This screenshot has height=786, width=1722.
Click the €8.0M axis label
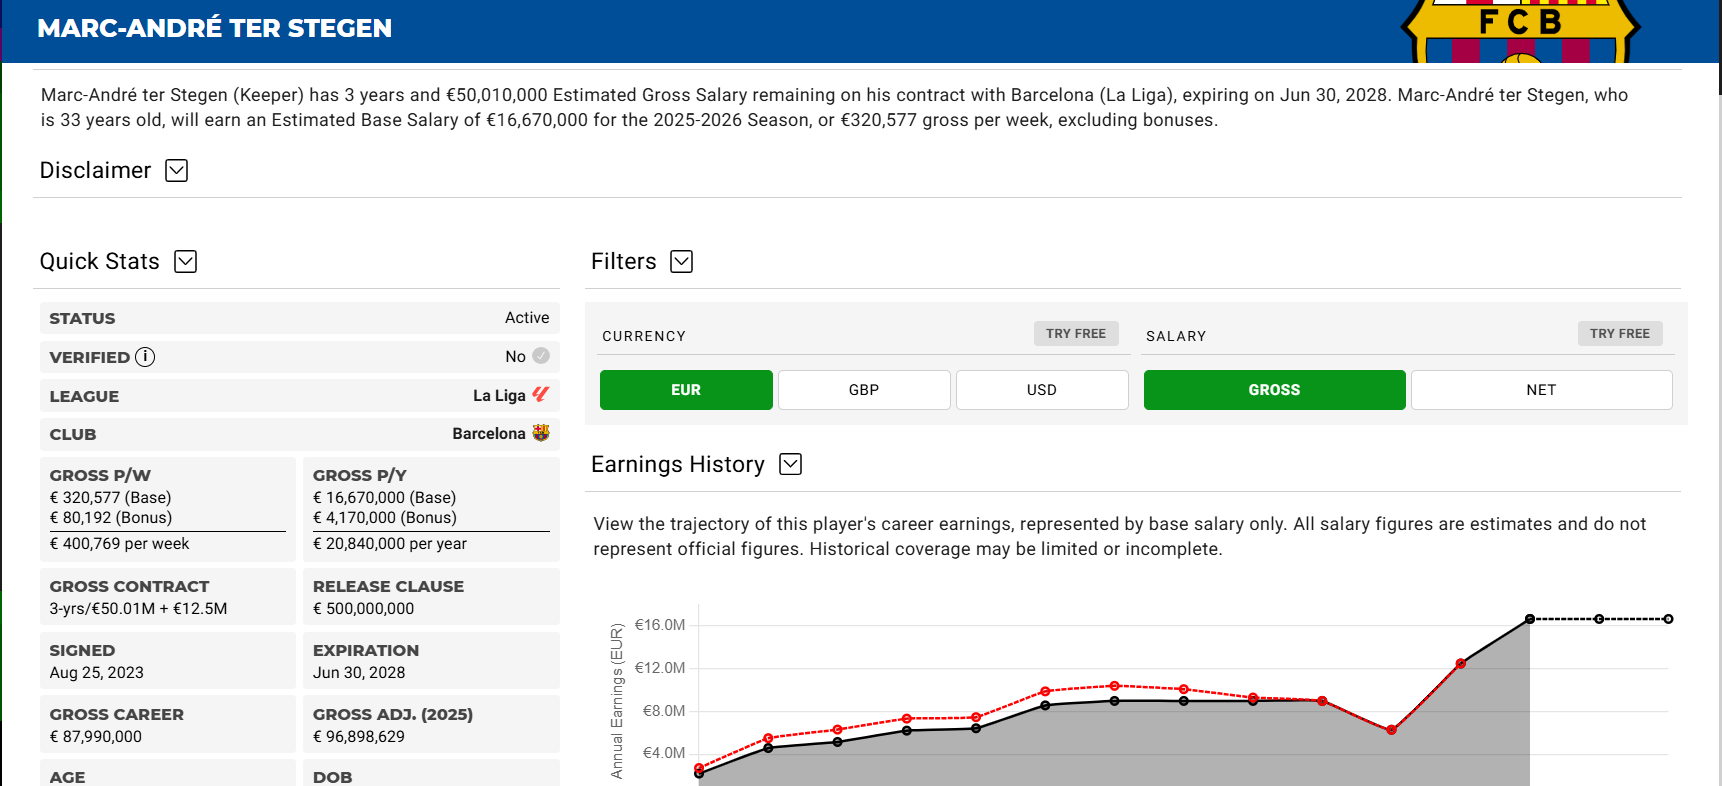(664, 711)
